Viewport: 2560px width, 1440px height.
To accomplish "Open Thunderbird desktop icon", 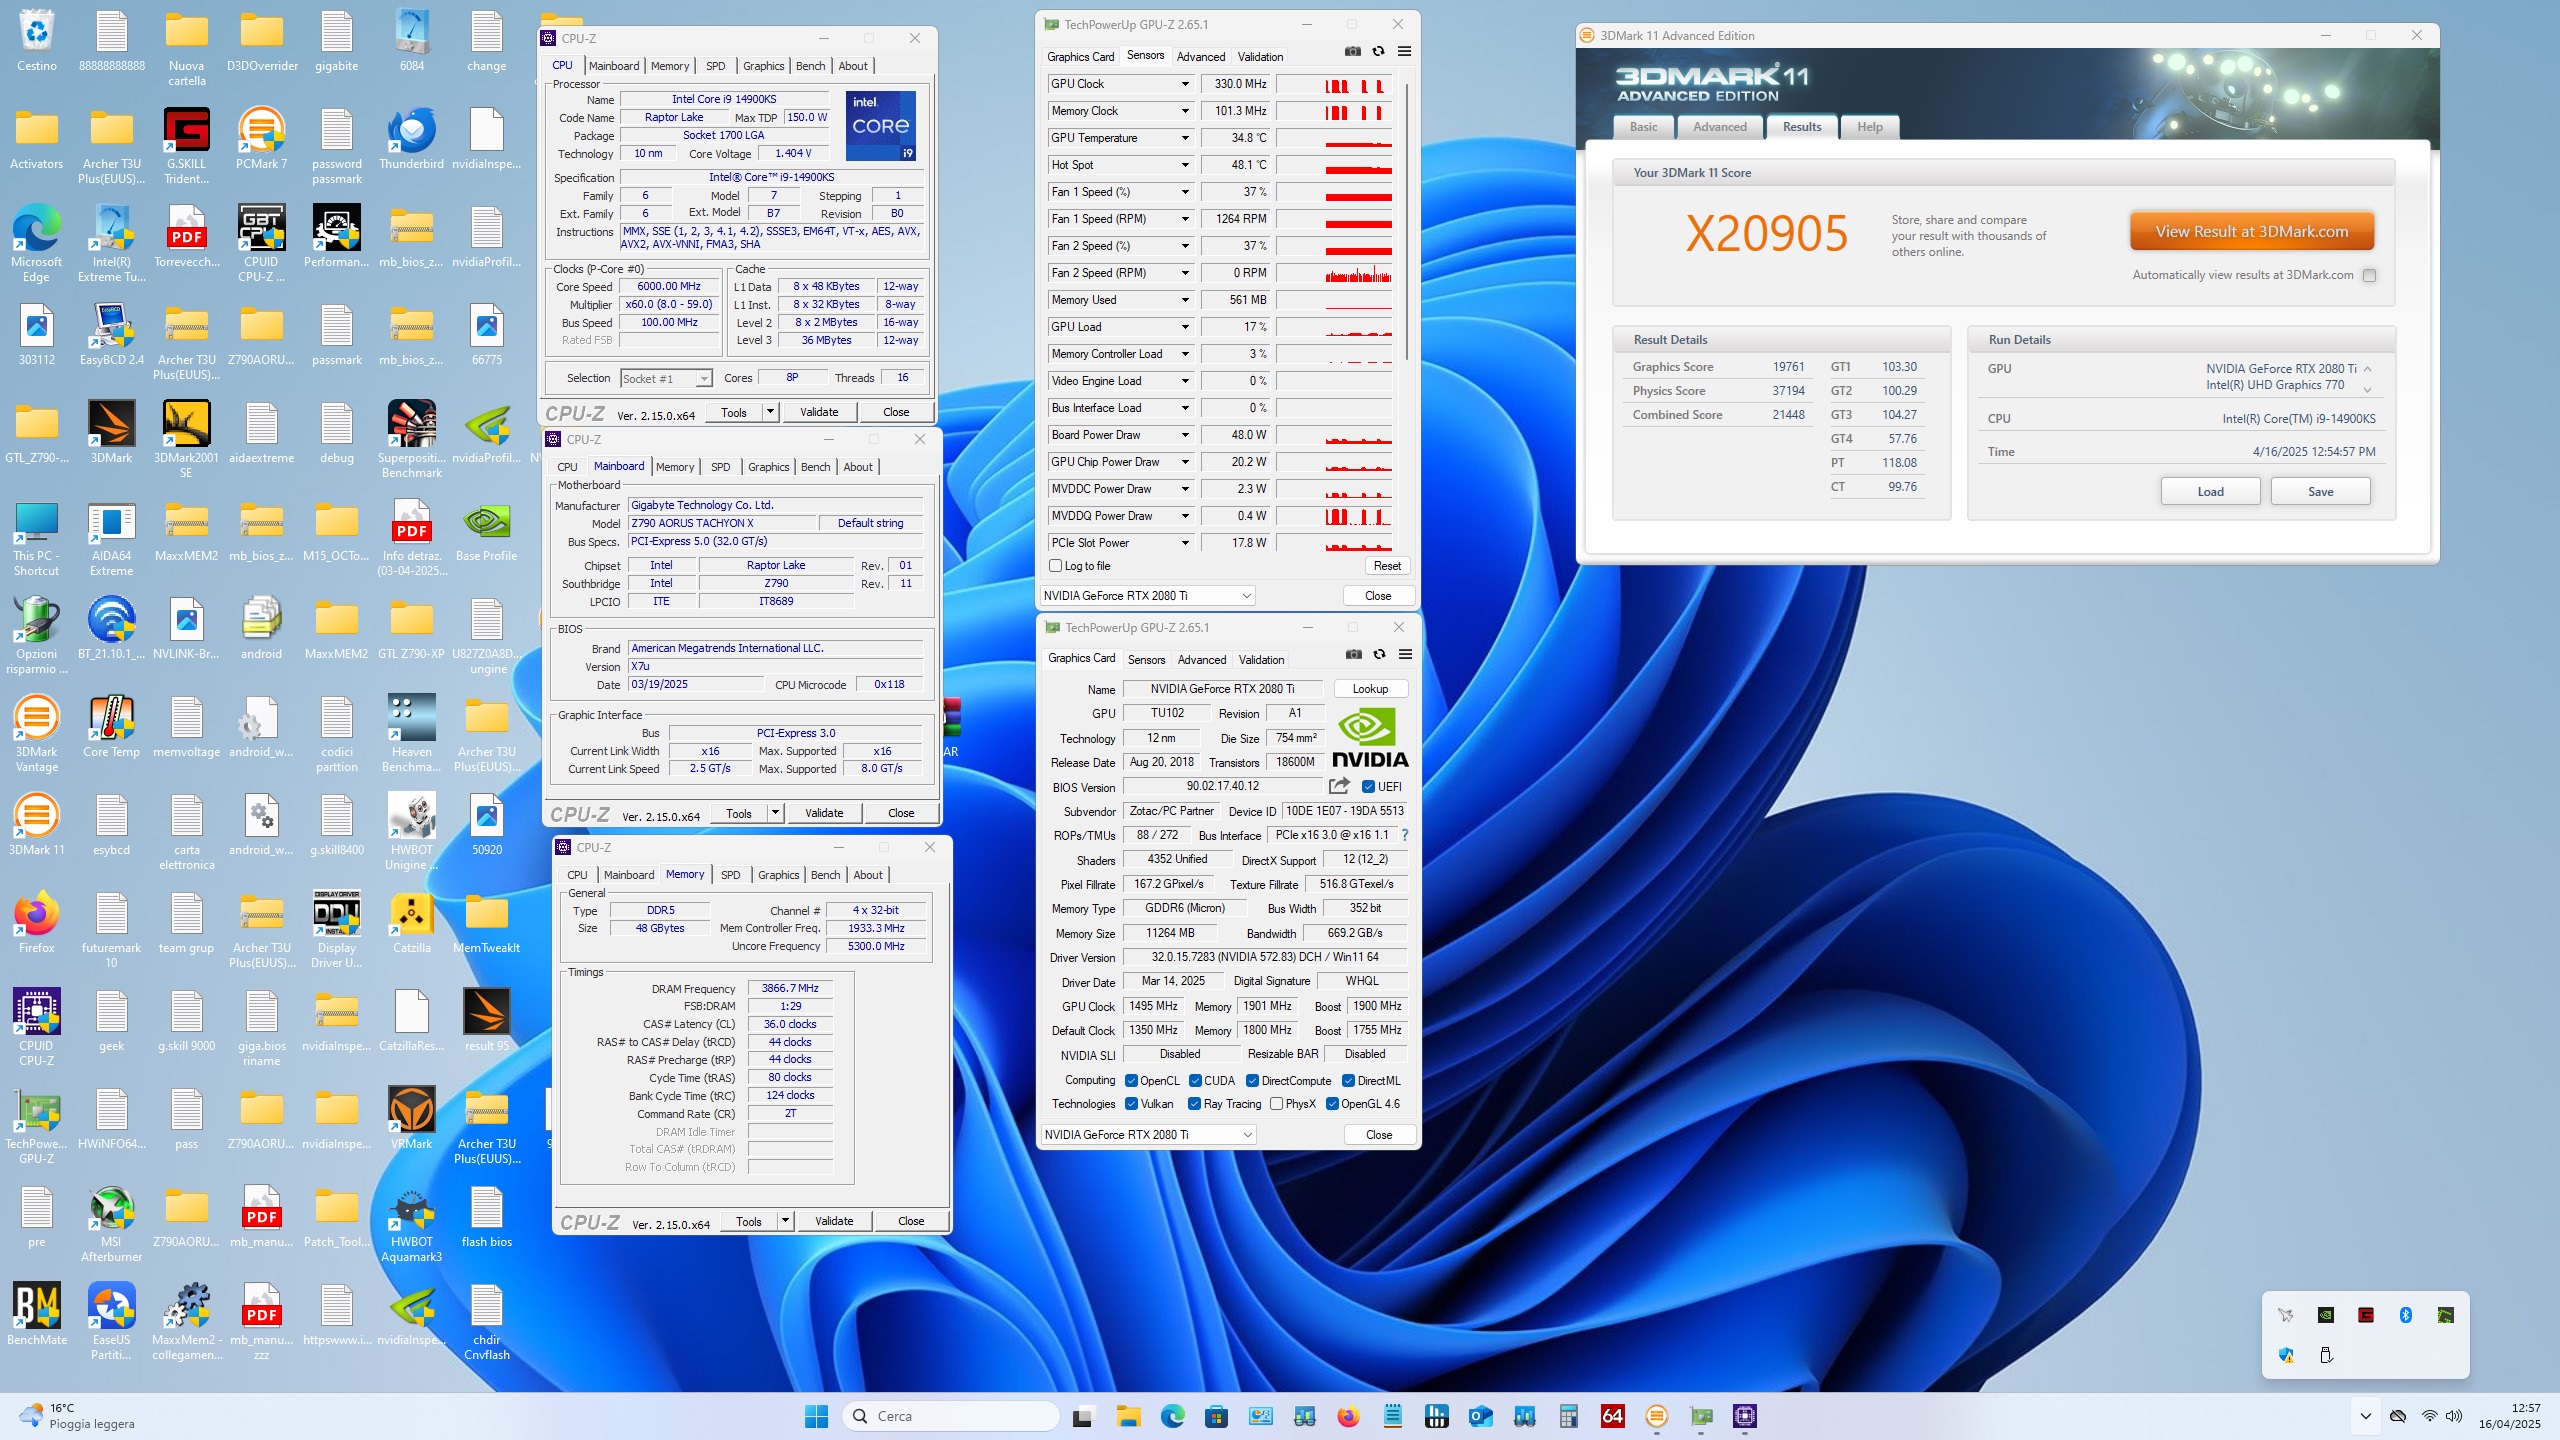I will click(x=412, y=141).
